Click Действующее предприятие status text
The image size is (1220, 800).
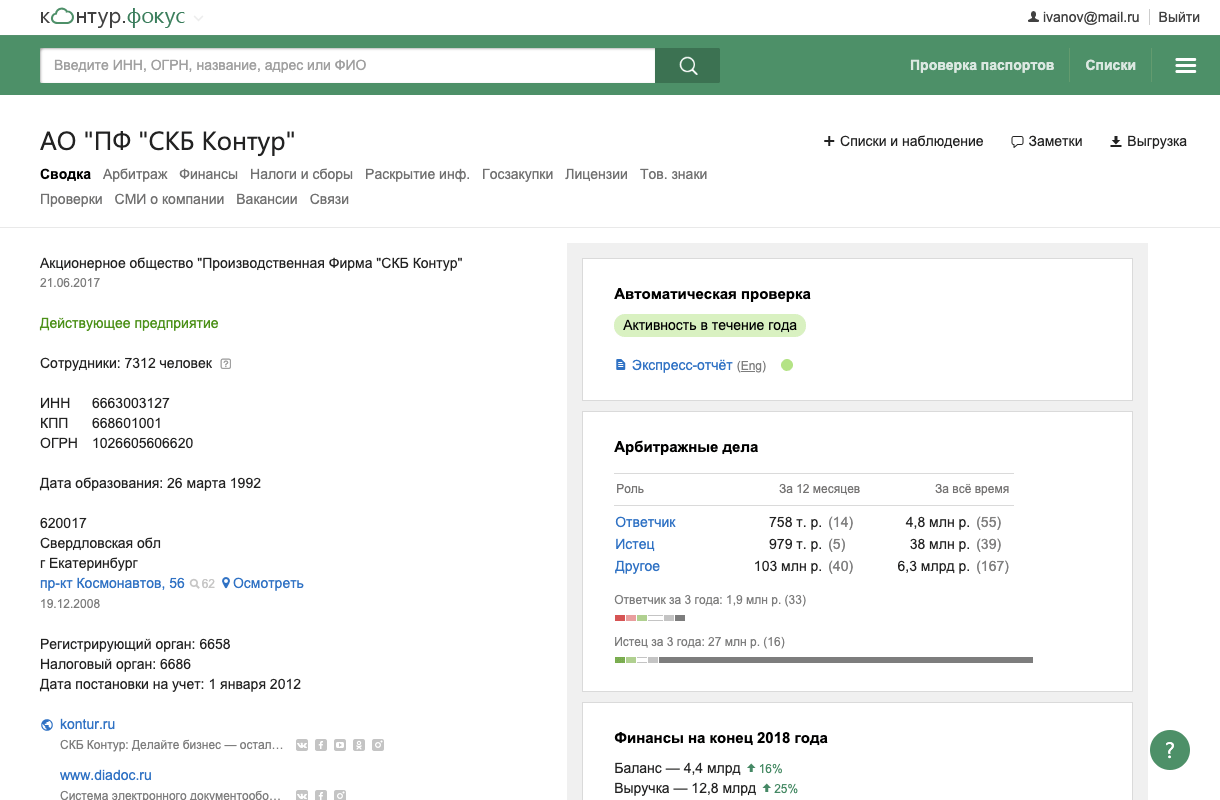(129, 323)
